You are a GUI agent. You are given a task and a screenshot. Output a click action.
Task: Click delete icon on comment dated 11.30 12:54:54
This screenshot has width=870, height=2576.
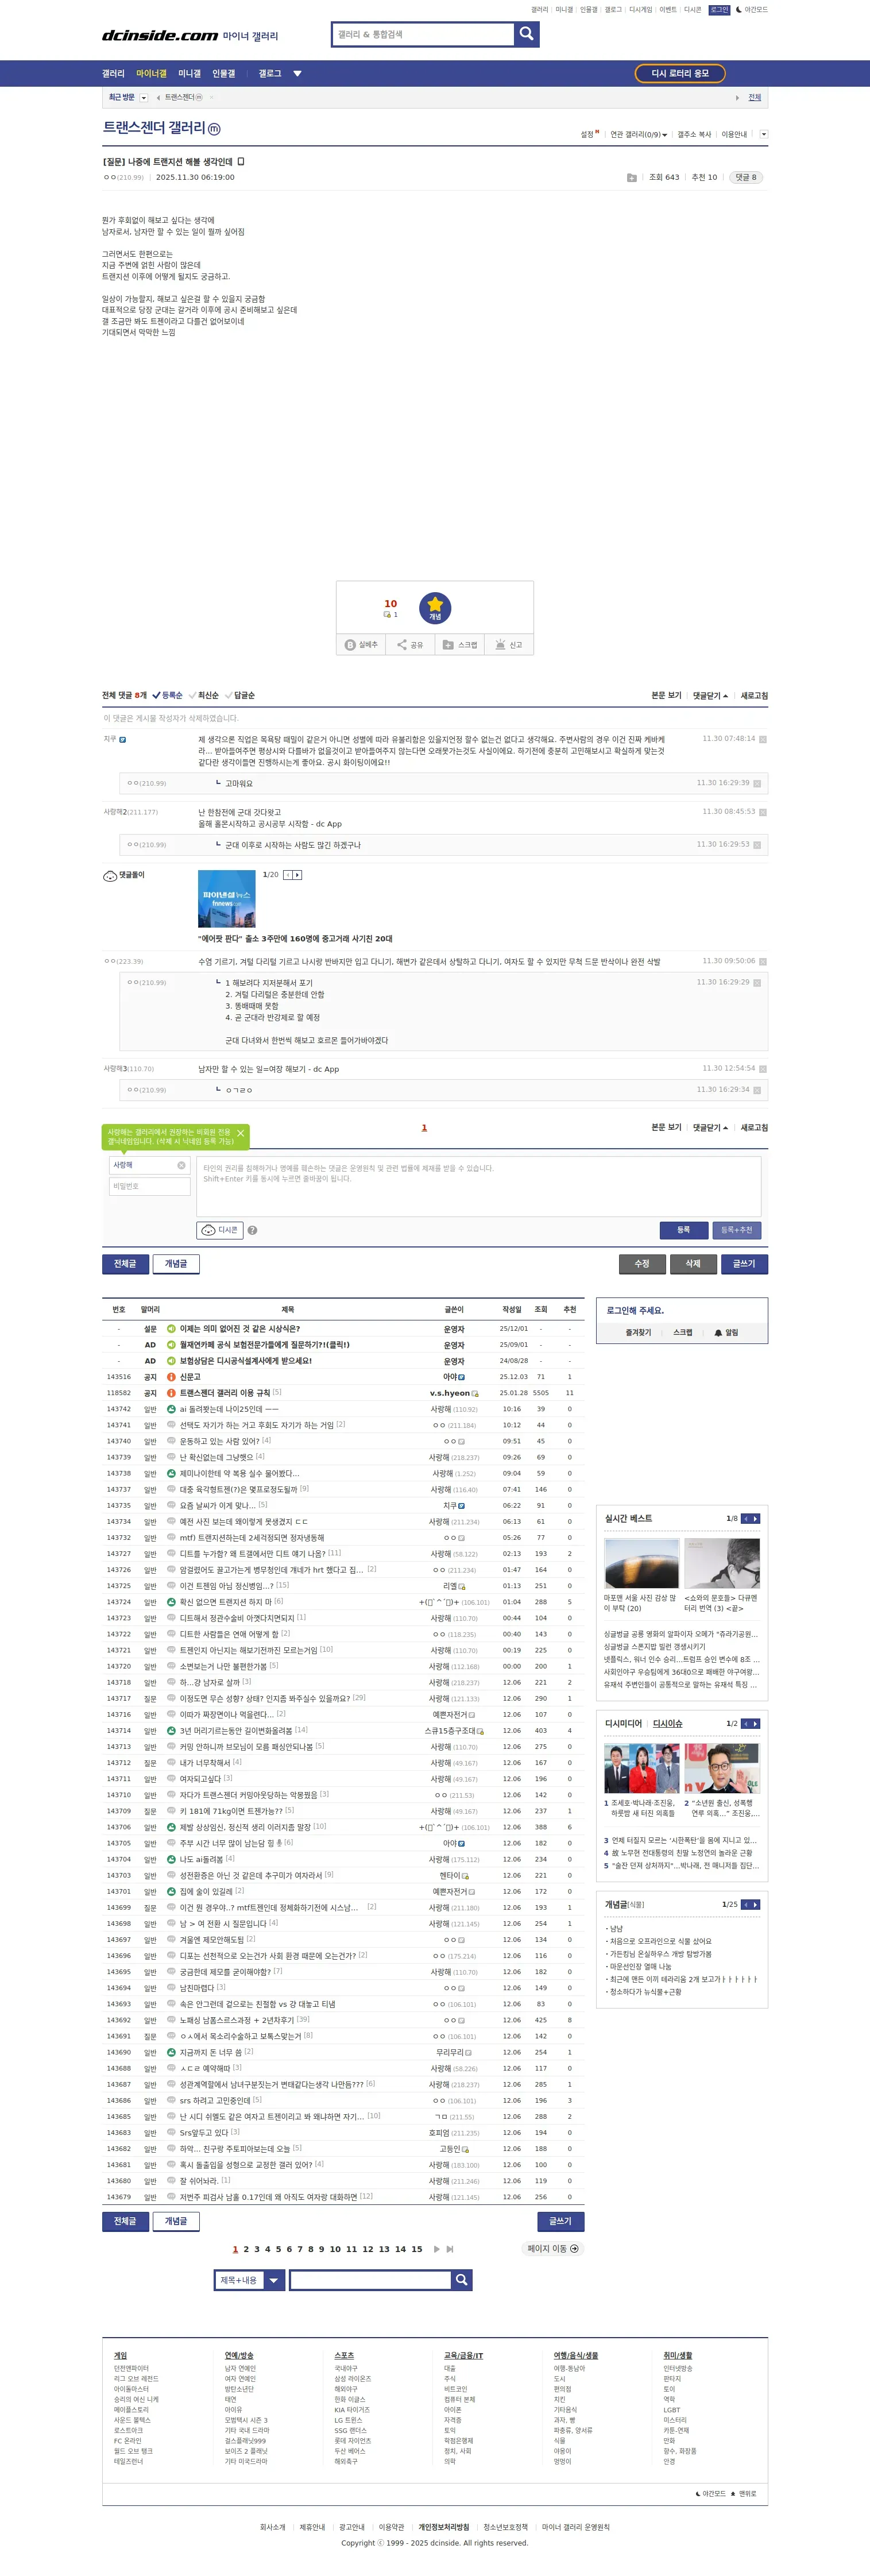(x=763, y=1069)
